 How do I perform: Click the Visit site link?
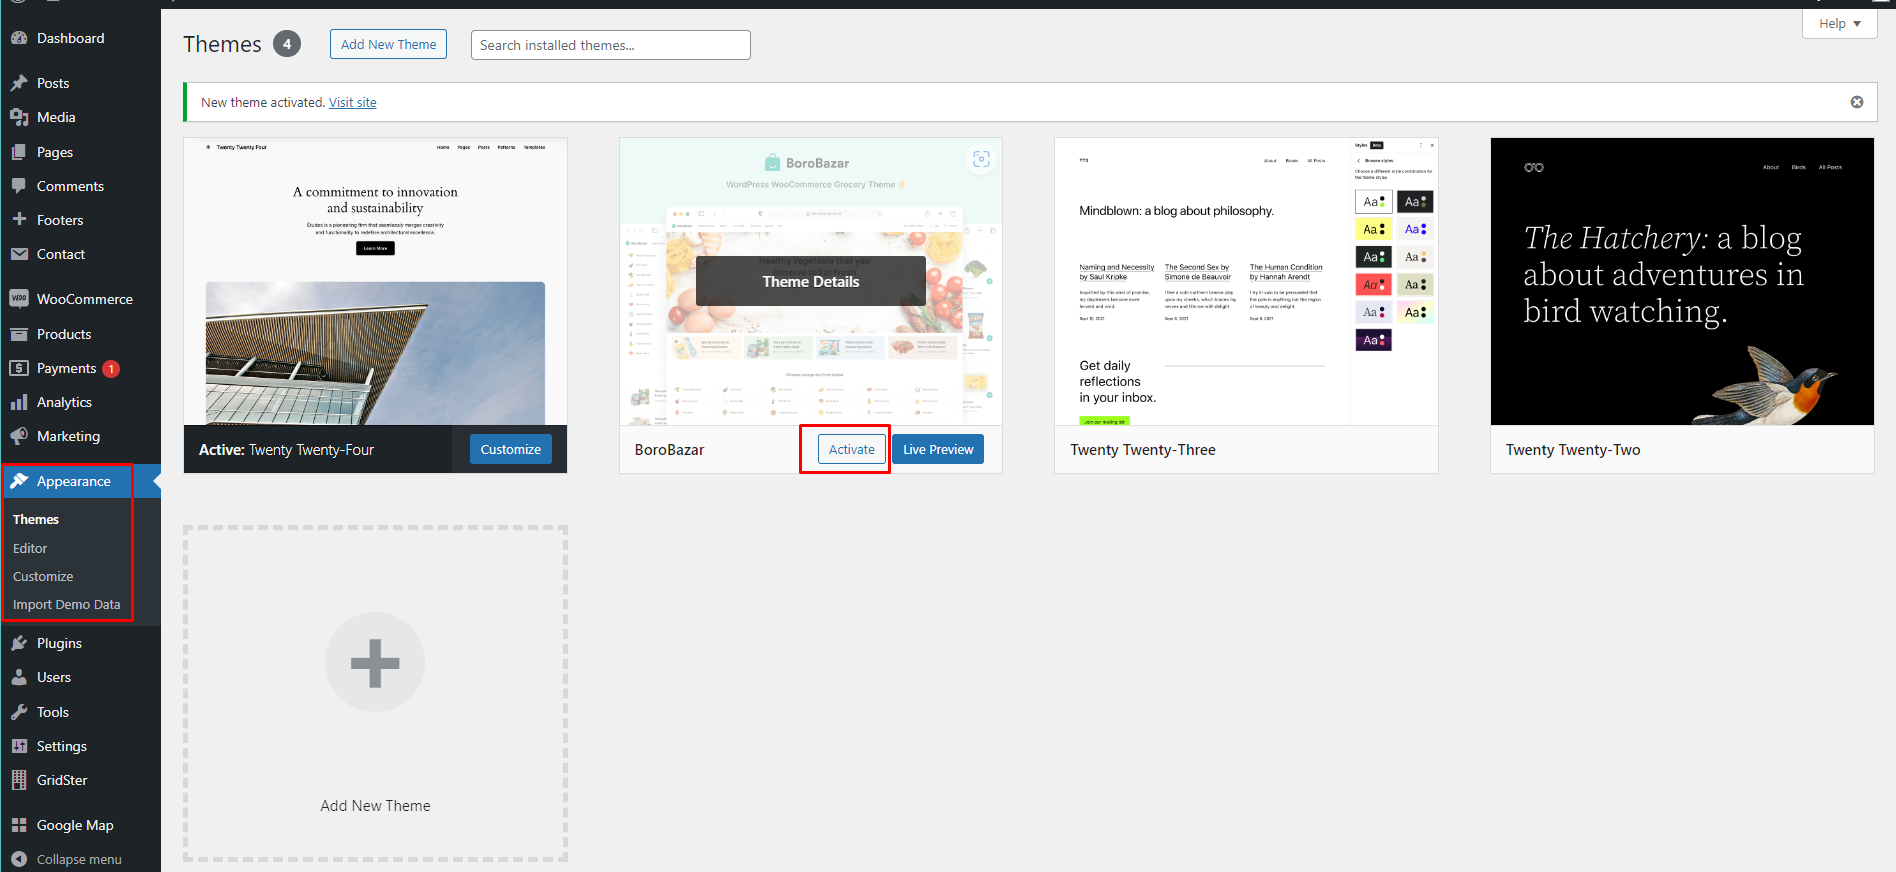353,102
